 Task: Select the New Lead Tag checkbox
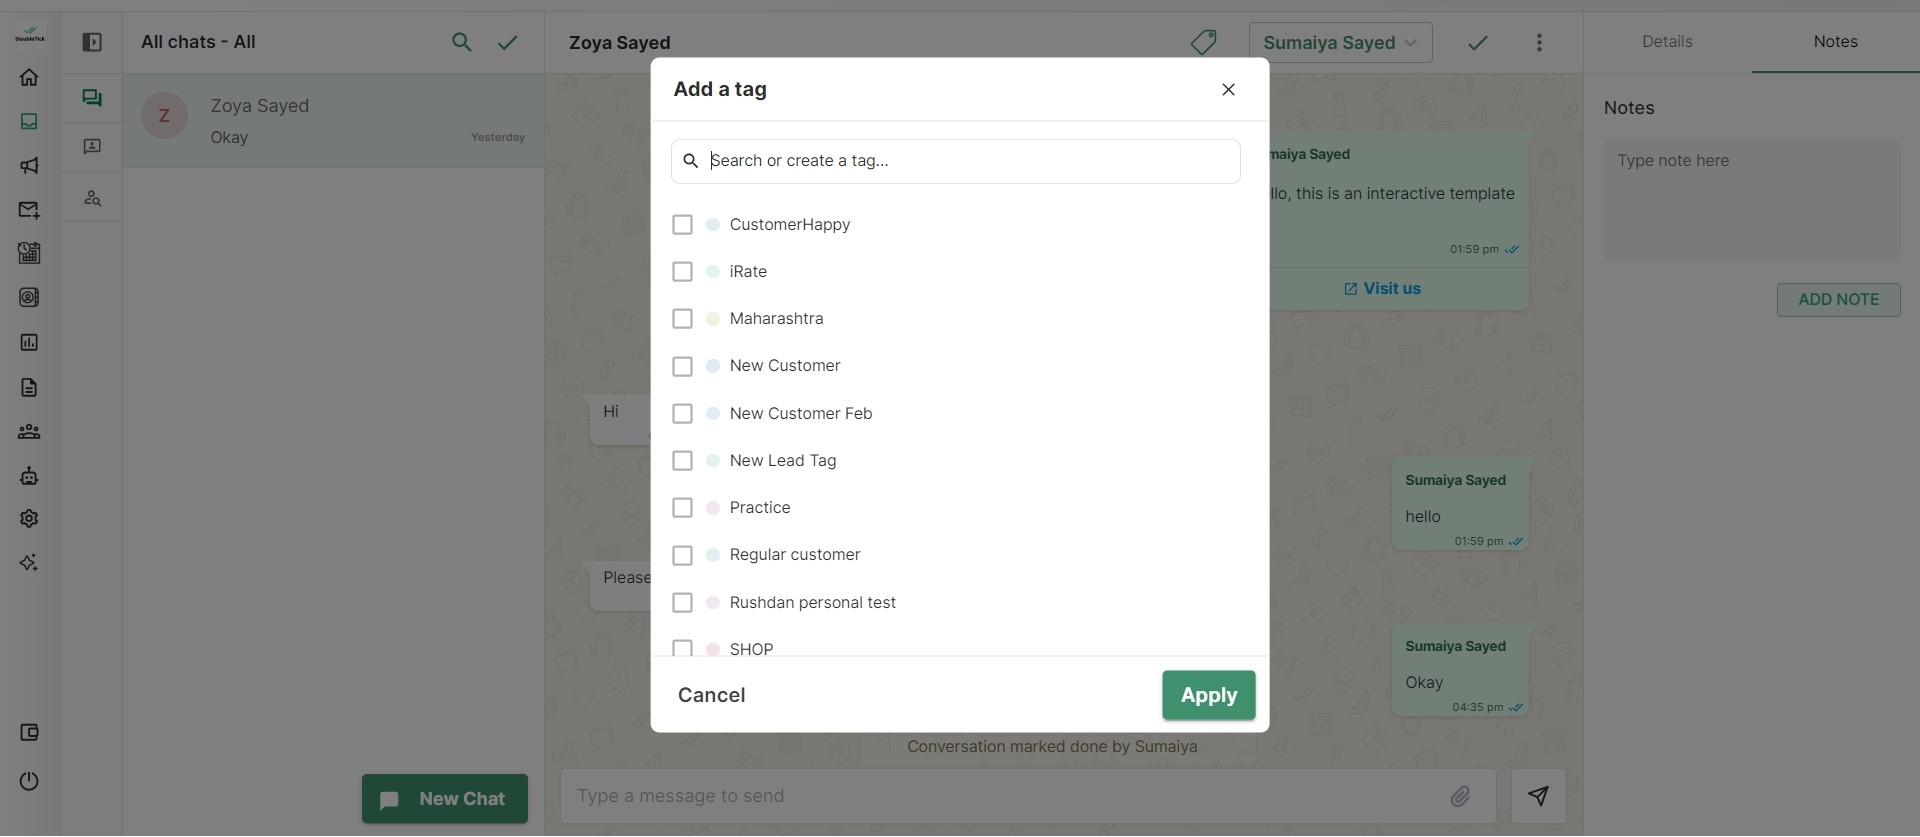[x=682, y=461]
